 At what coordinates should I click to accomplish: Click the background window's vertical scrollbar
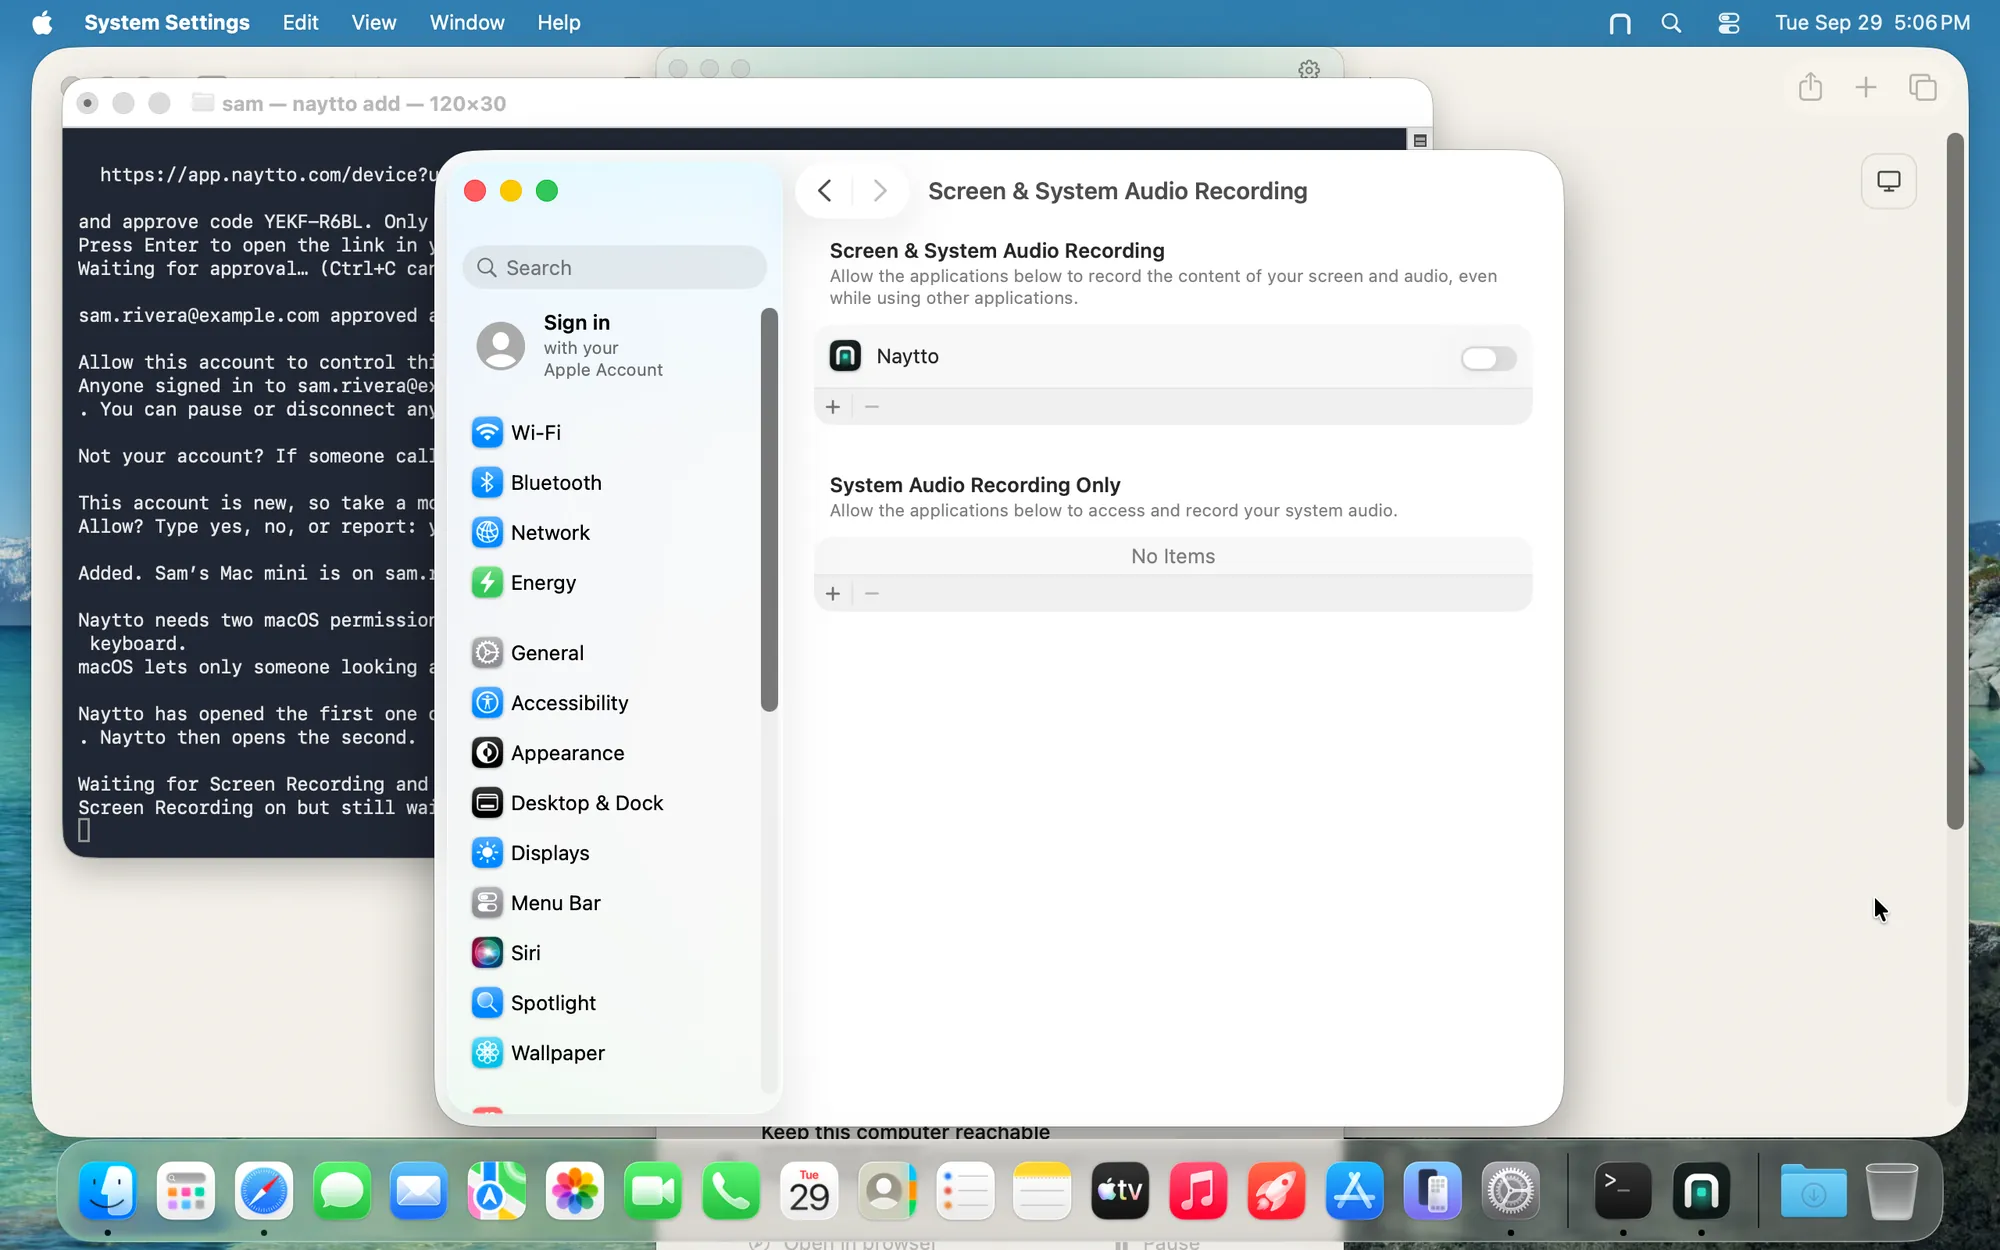coord(1955,481)
